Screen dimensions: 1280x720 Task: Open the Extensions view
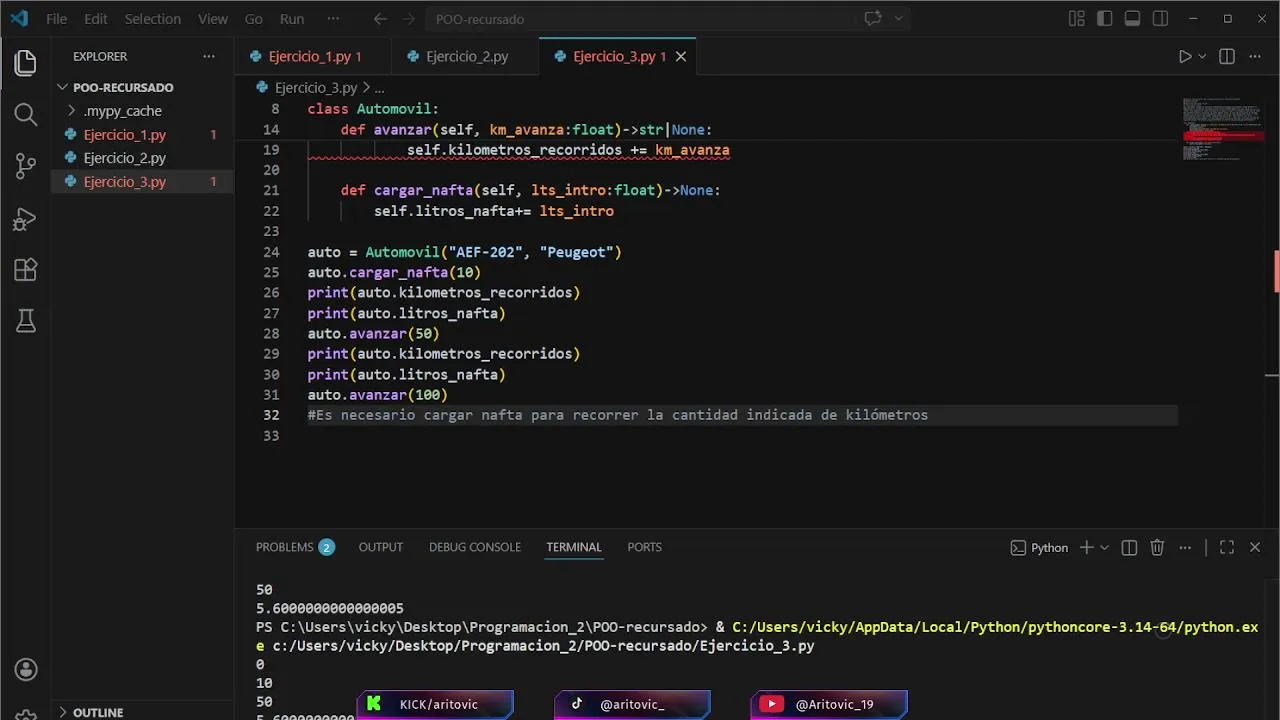coord(26,270)
